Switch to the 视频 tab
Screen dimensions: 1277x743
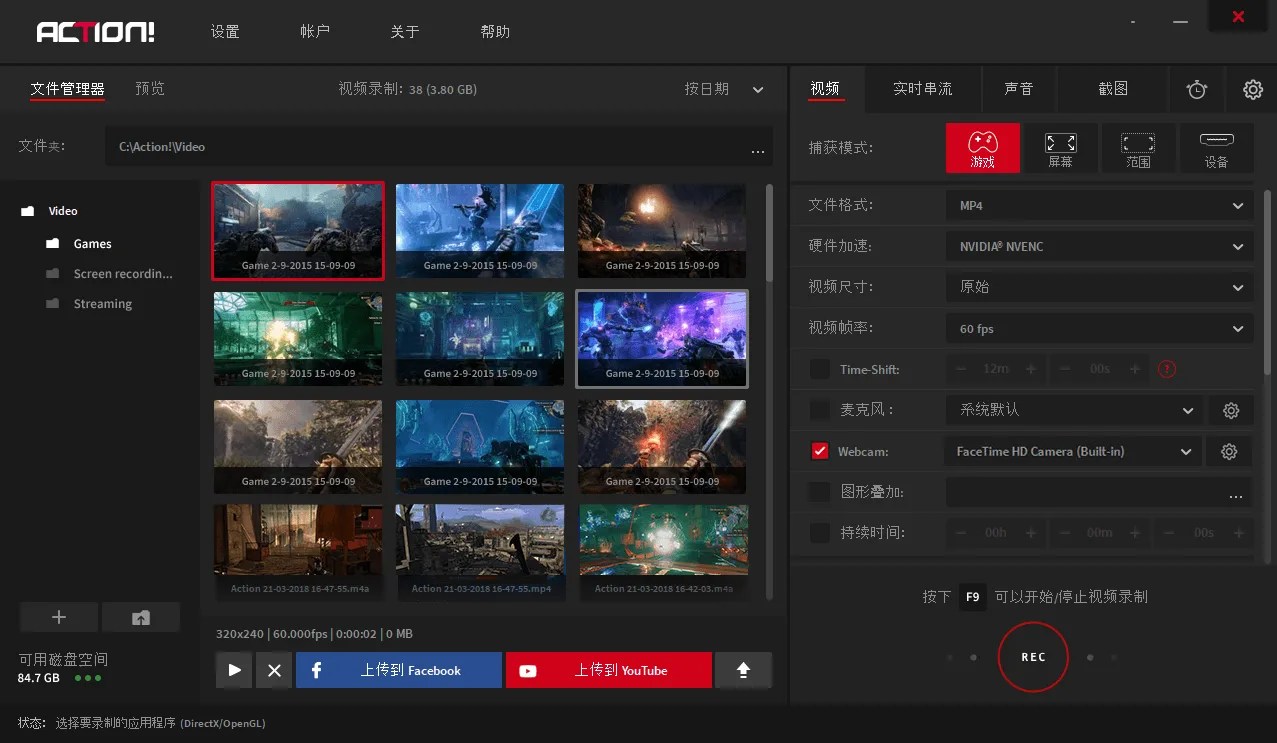tap(825, 89)
